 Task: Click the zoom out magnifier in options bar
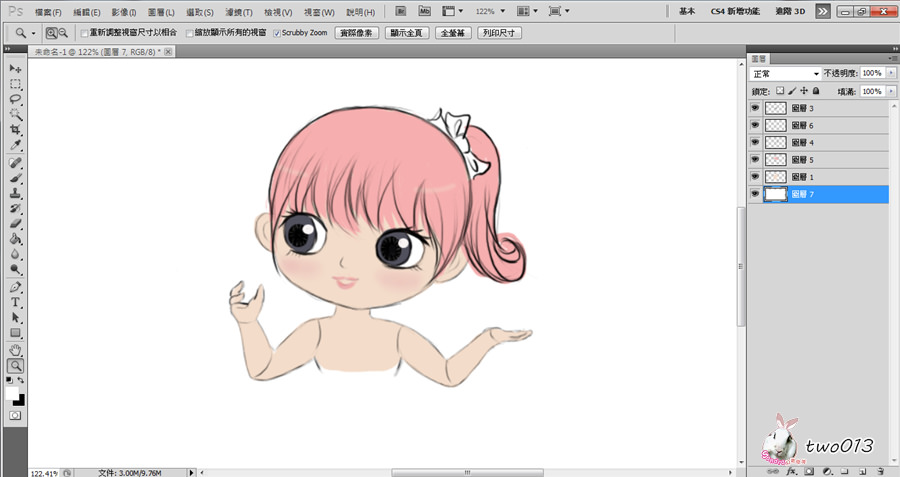63,33
